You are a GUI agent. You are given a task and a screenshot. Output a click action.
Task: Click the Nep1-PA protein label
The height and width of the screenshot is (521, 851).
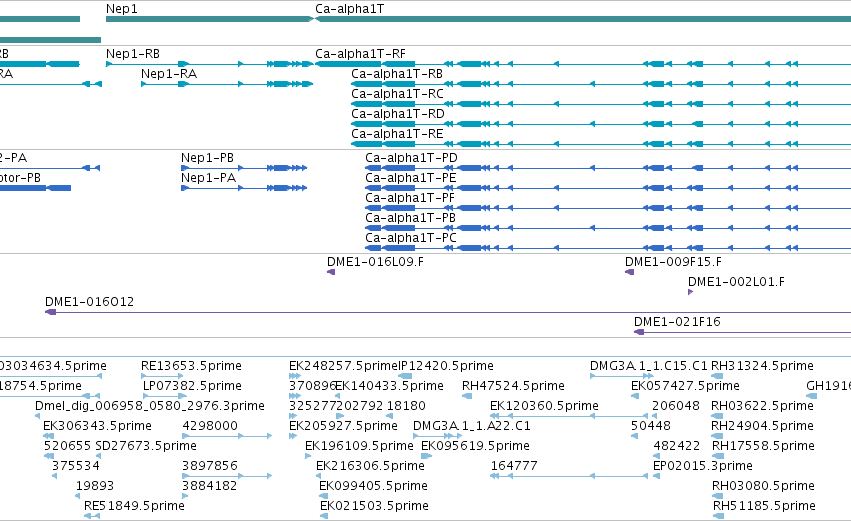coord(208,178)
